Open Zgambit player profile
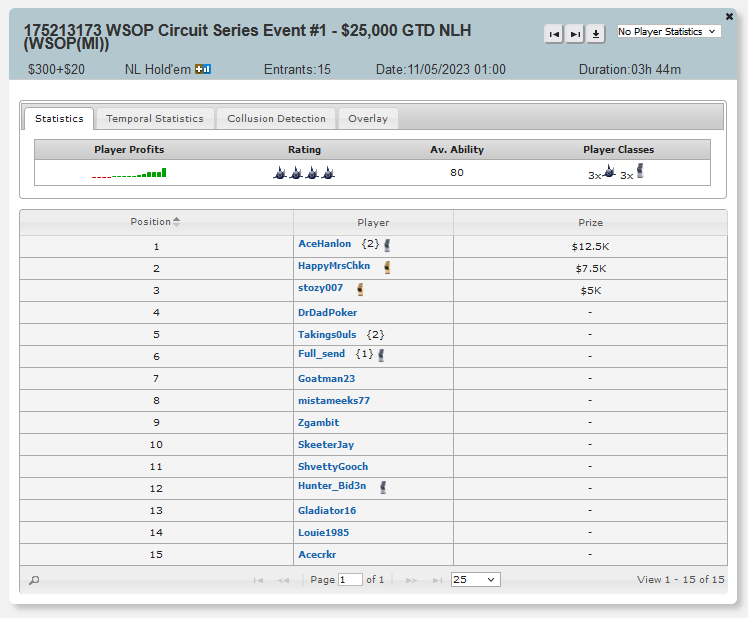This screenshot has height=618, width=748. tap(318, 422)
